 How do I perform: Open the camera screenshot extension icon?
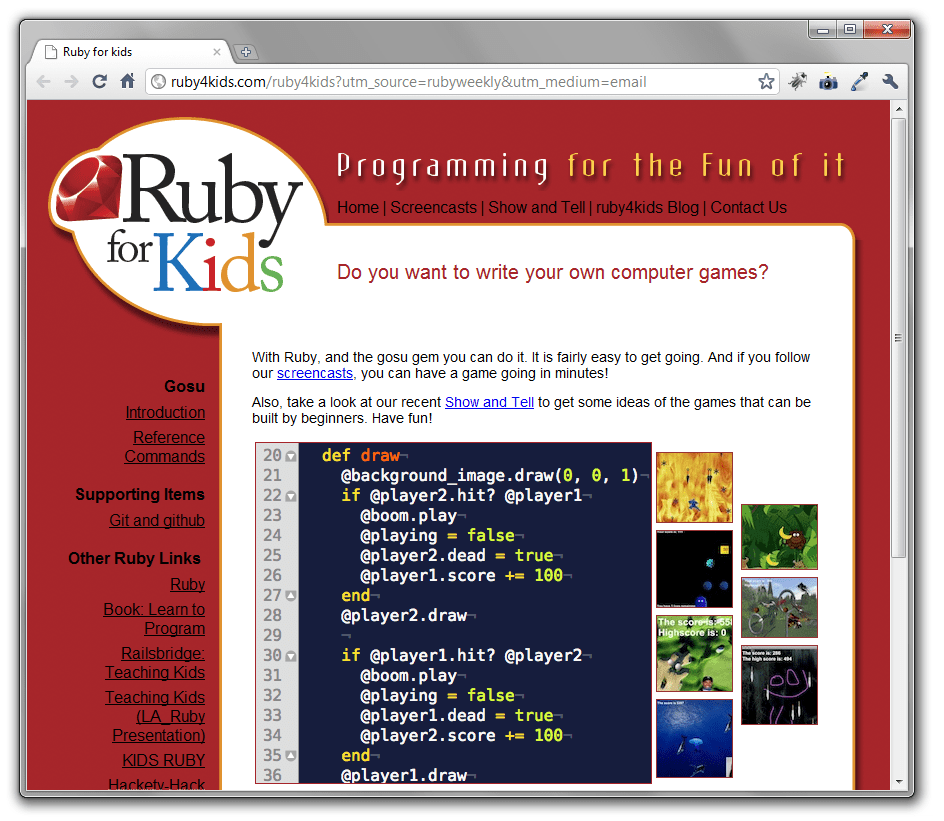(x=828, y=82)
